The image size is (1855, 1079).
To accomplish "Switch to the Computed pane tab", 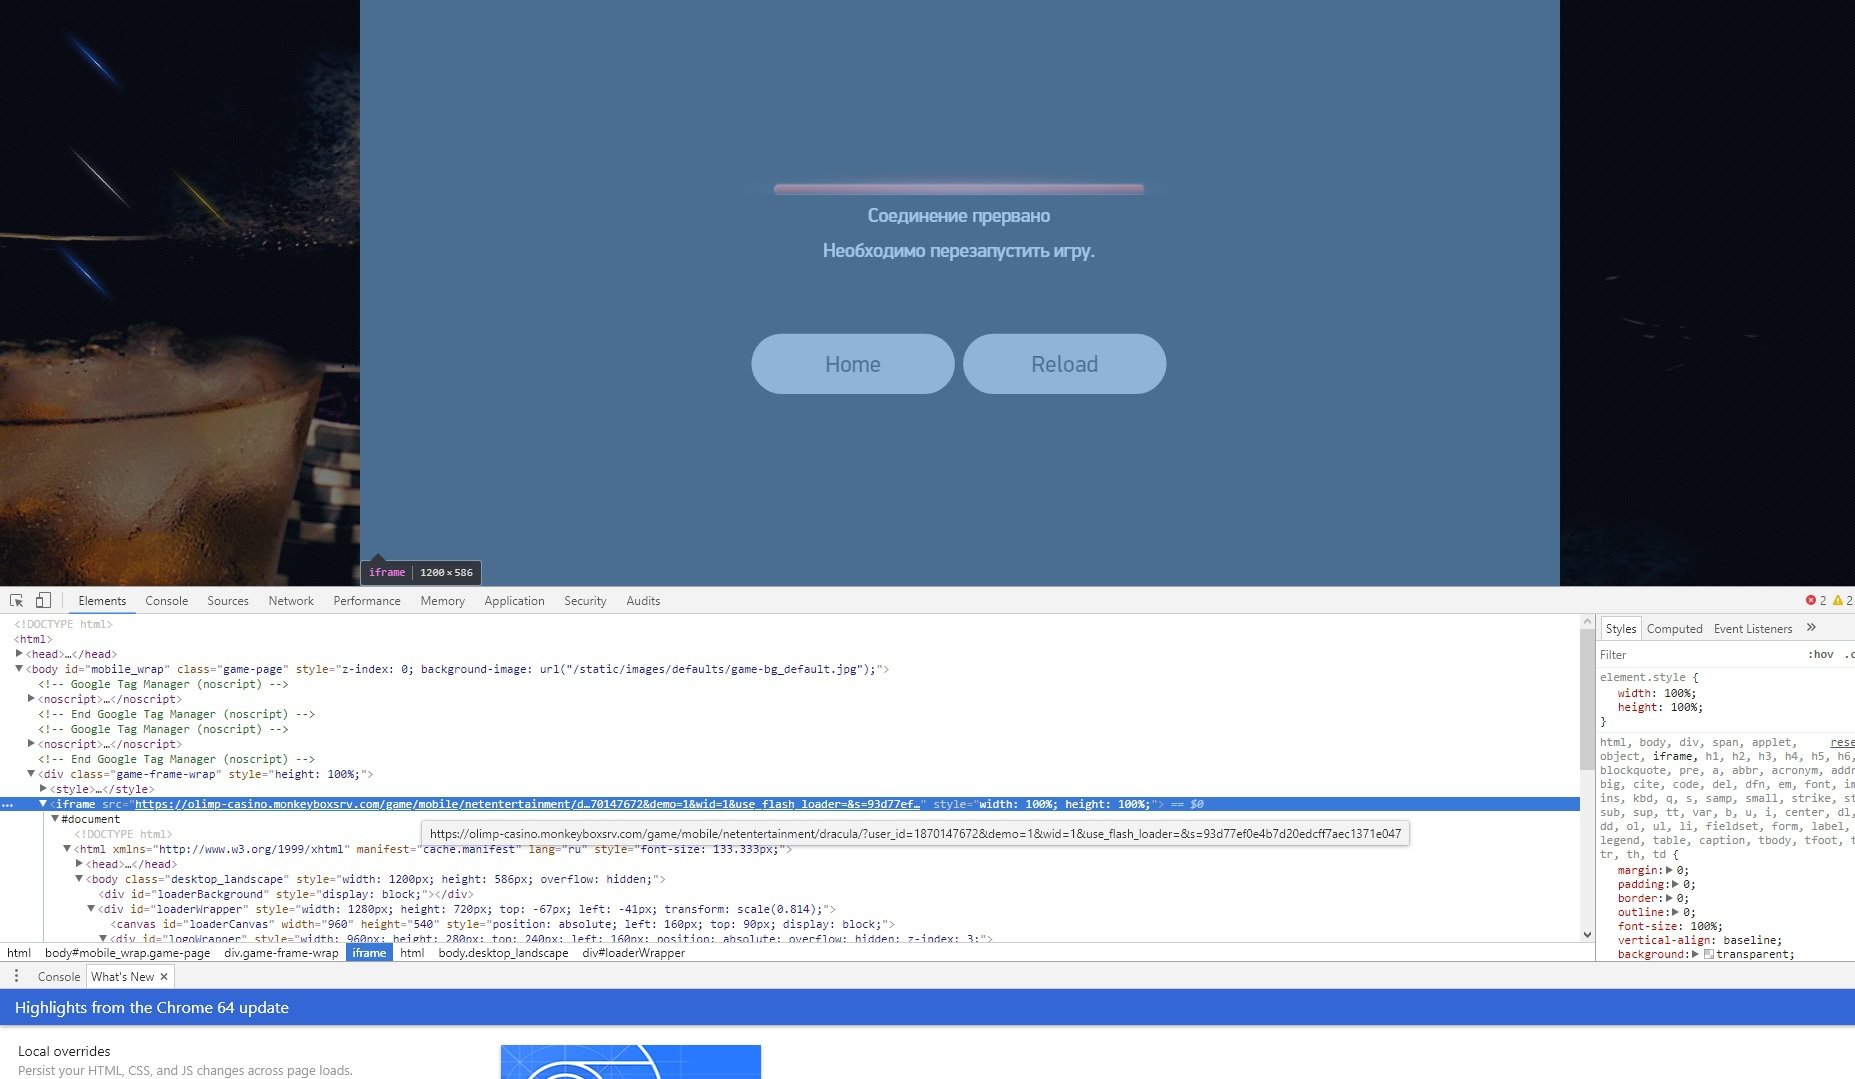I will click(1674, 629).
